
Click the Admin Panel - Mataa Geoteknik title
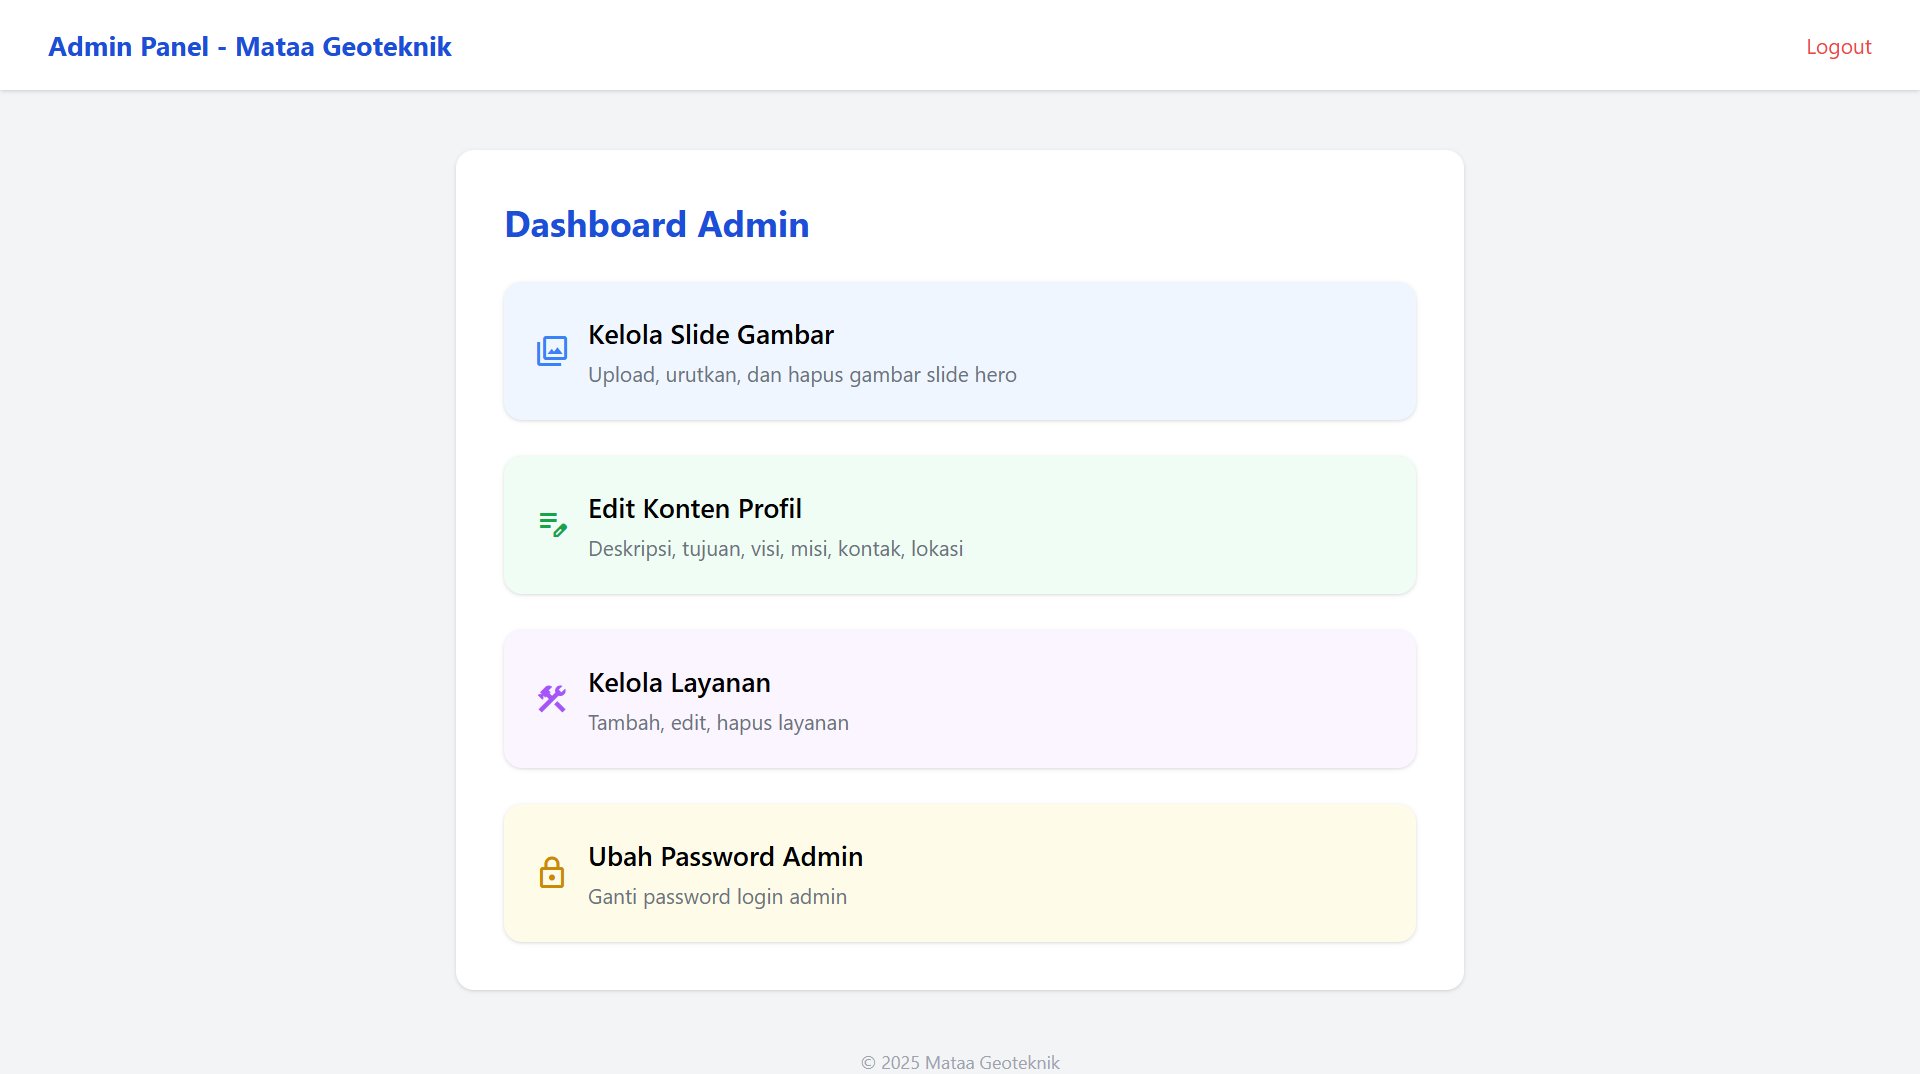pyautogui.click(x=250, y=46)
